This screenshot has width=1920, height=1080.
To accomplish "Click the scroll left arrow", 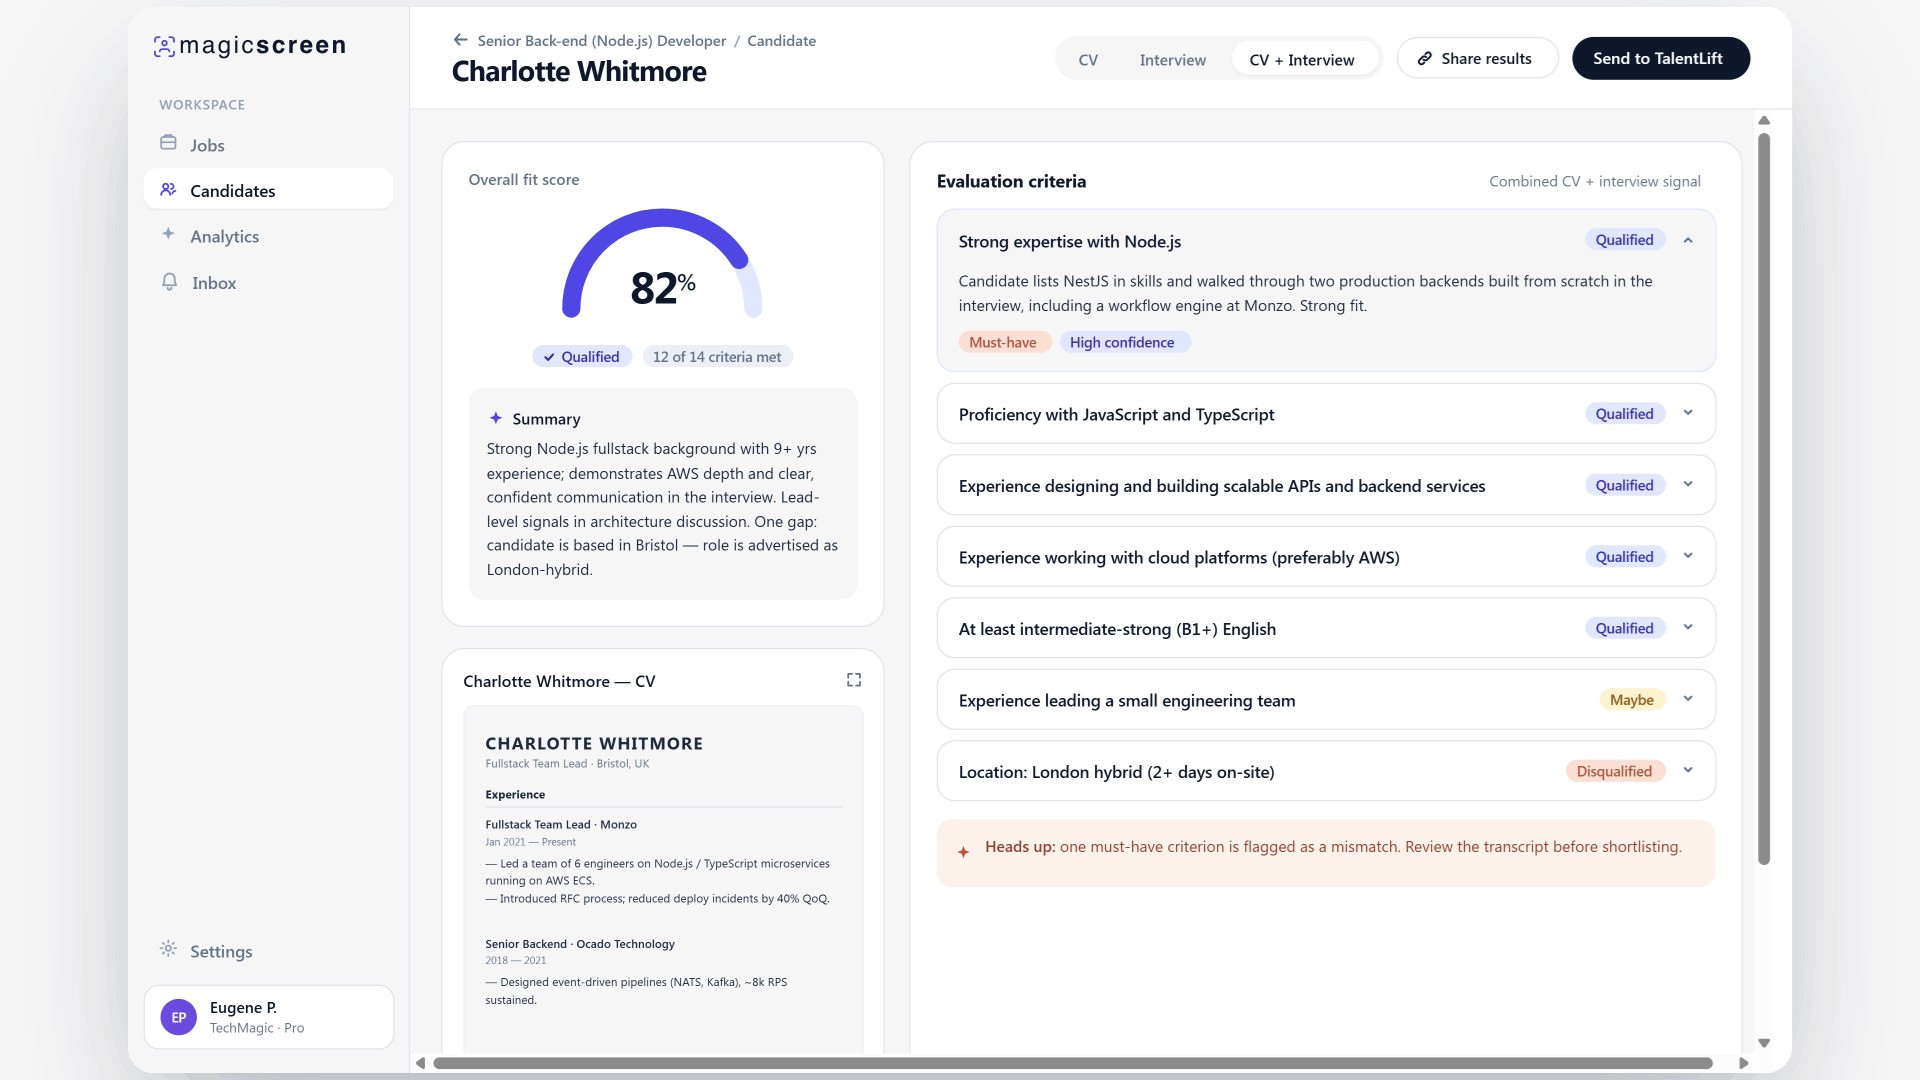I will pyautogui.click(x=421, y=1063).
